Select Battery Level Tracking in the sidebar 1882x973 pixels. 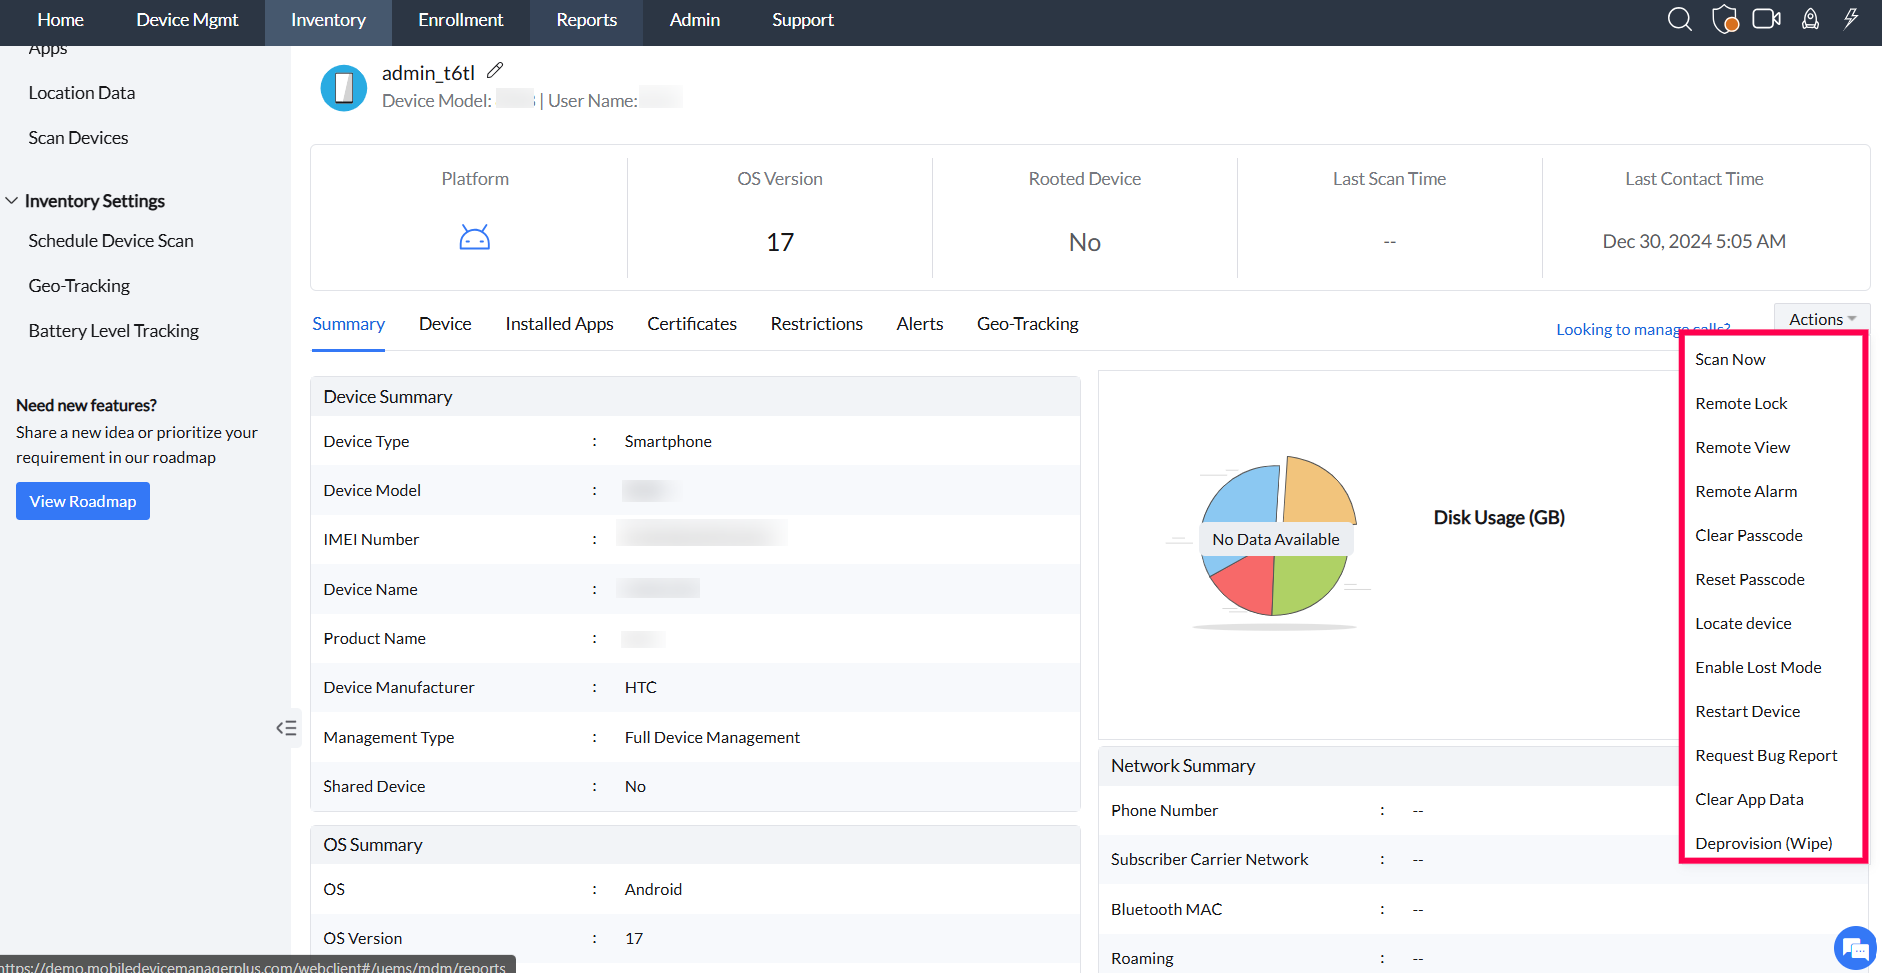coord(113,330)
